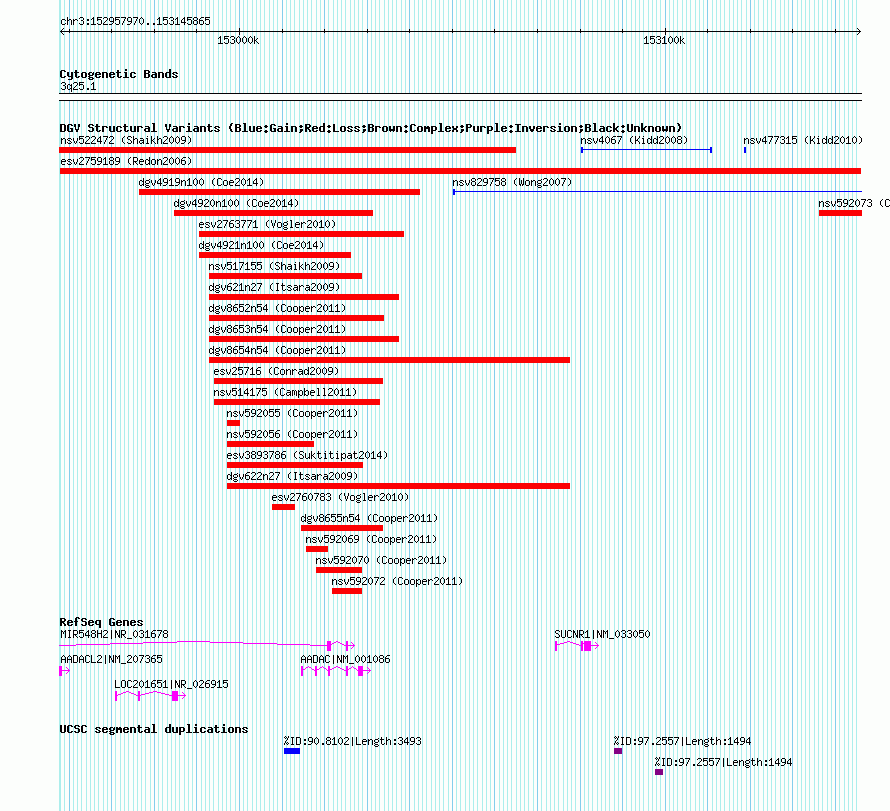Image resolution: width=890 pixels, height=811 pixels.
Task: Click esv2760783 (Vogler2010) label
Action: [x=340, y=497]
